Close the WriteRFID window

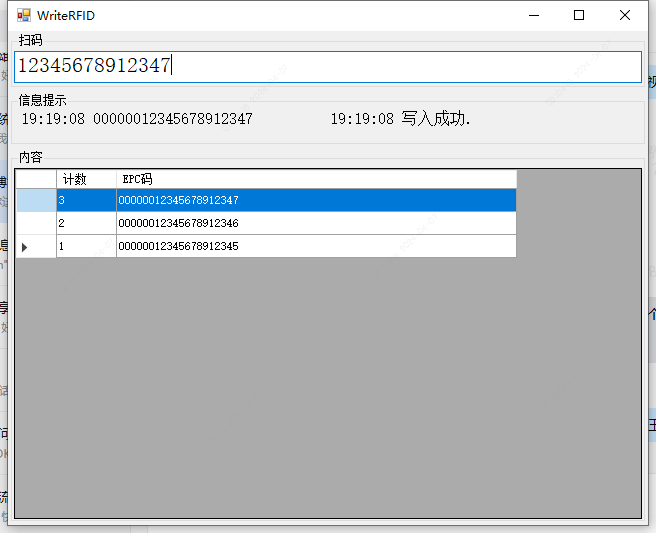pyautogui.click(x=625, y=16)
